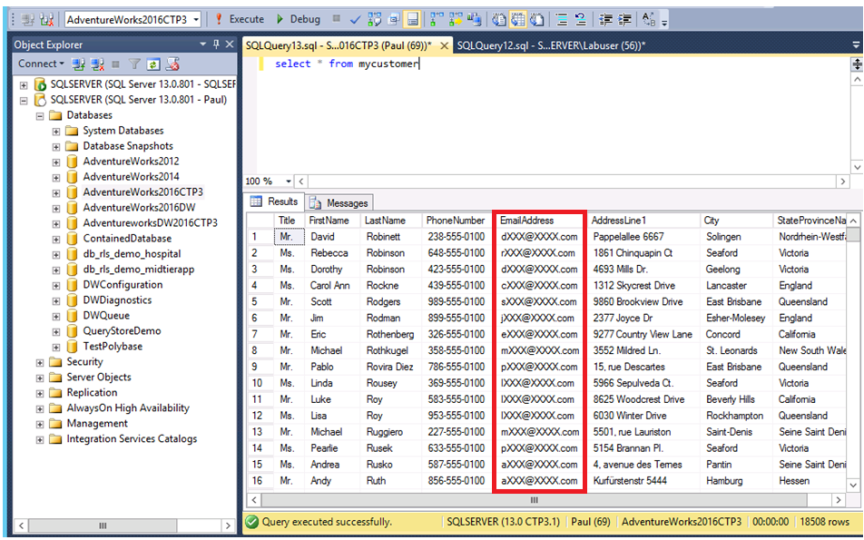The width and height of the screenshot is (864, 540).
Task: Click the Refresh icon in Object Explorer
Action: point(153,64)
